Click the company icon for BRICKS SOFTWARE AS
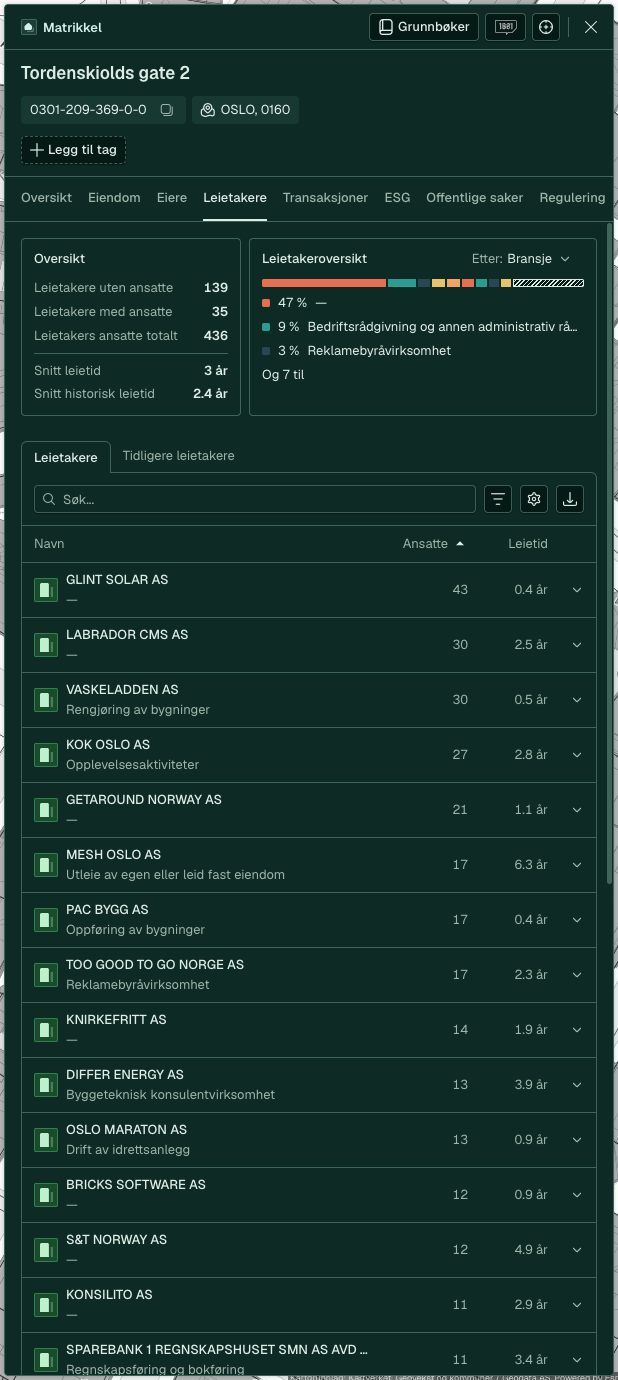 tap(46, 1195)
